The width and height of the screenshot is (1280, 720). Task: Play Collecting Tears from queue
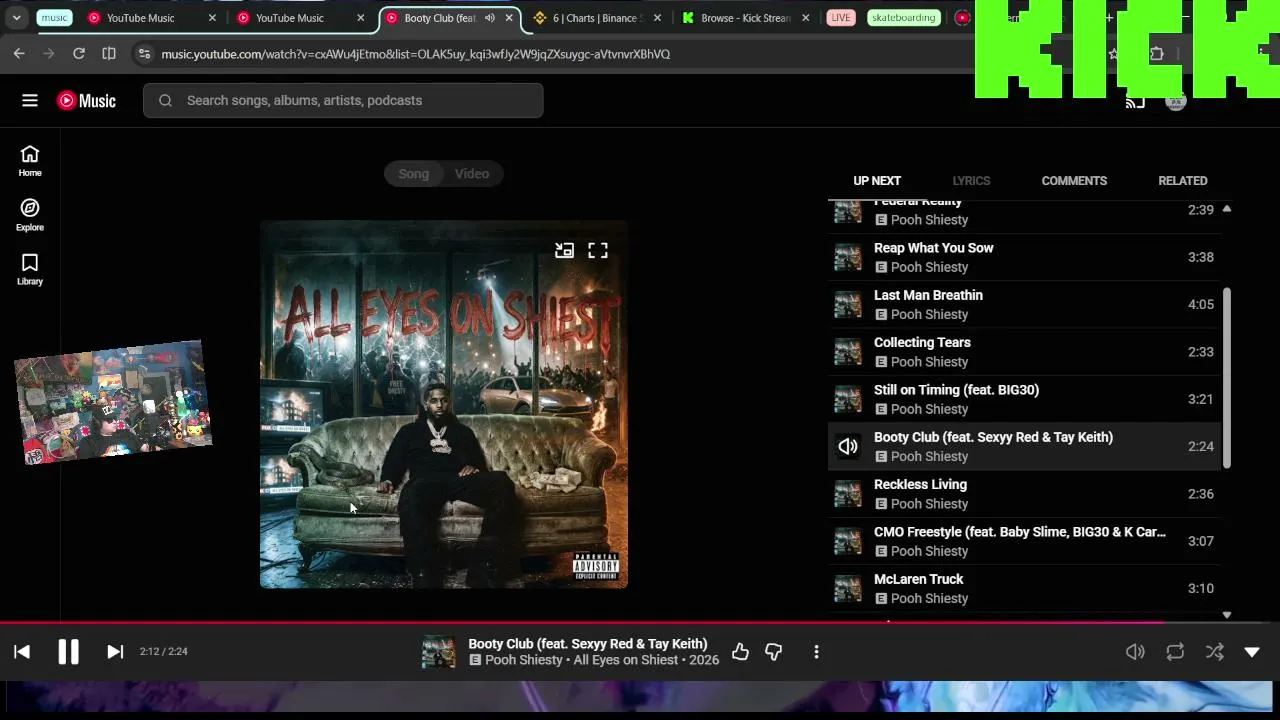(x=1024, y=352)
